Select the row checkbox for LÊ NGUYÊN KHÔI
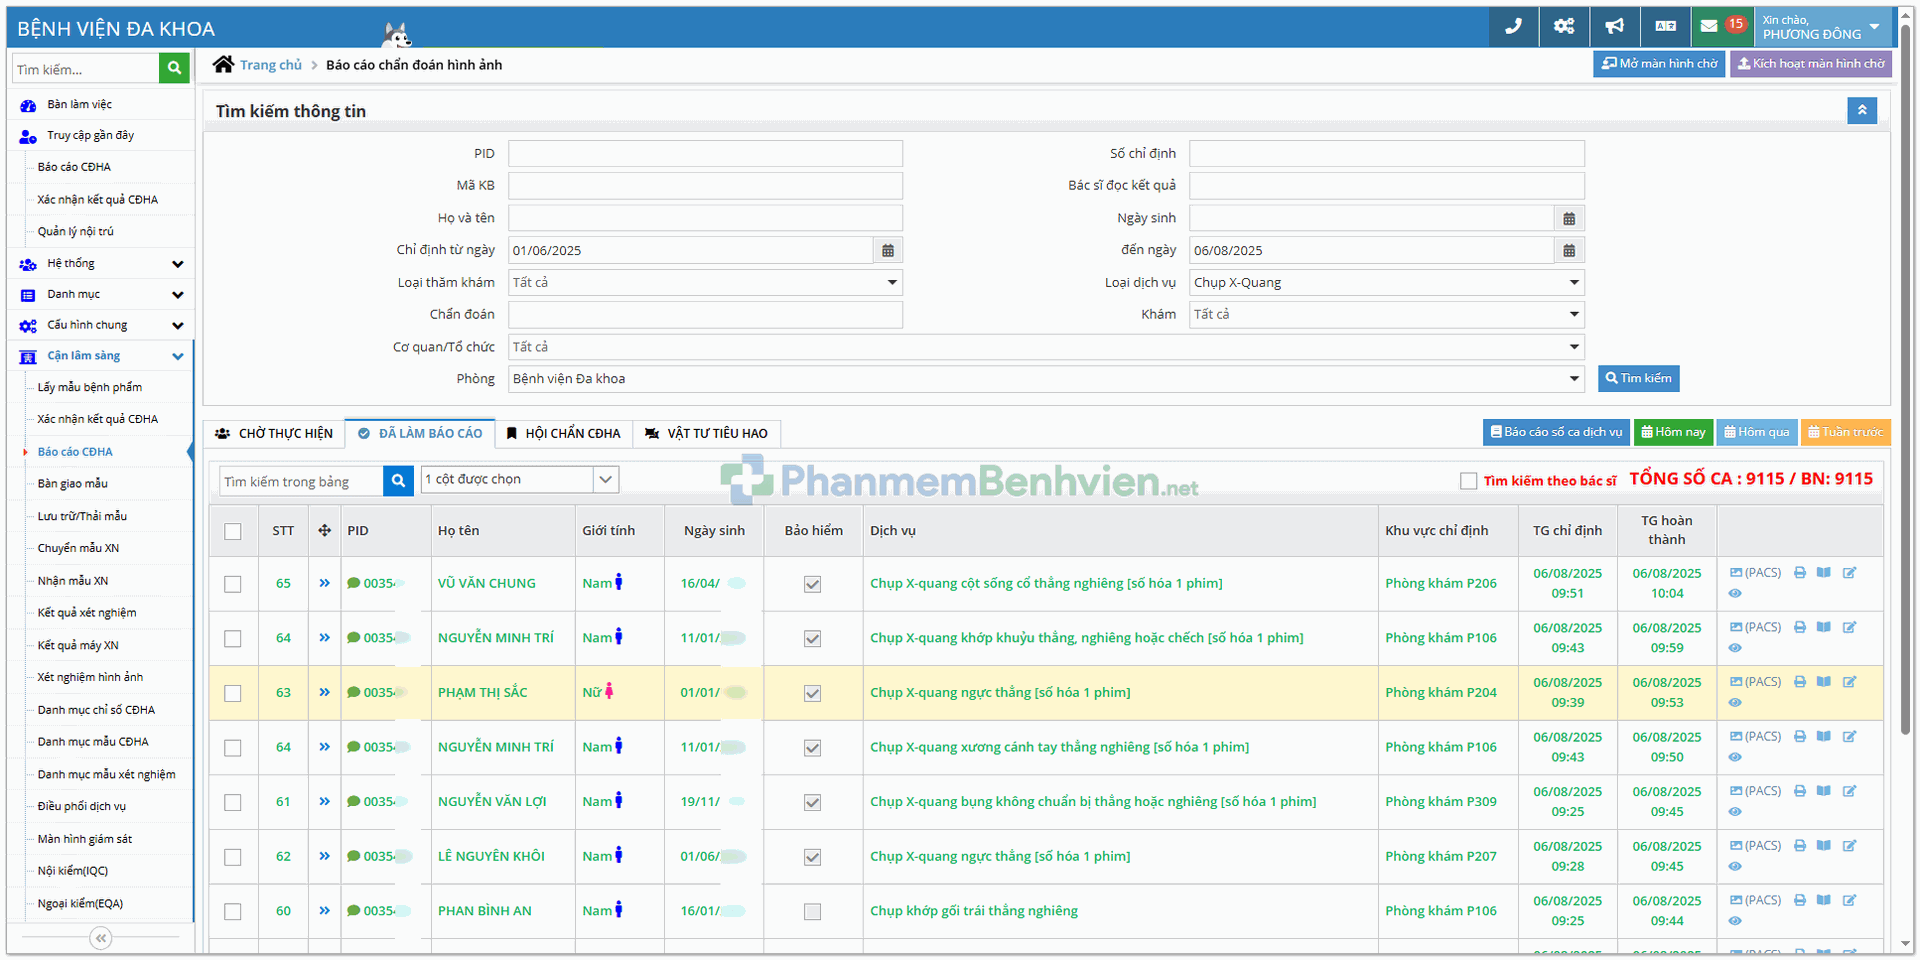1920x960 pixels. [233, 857]
